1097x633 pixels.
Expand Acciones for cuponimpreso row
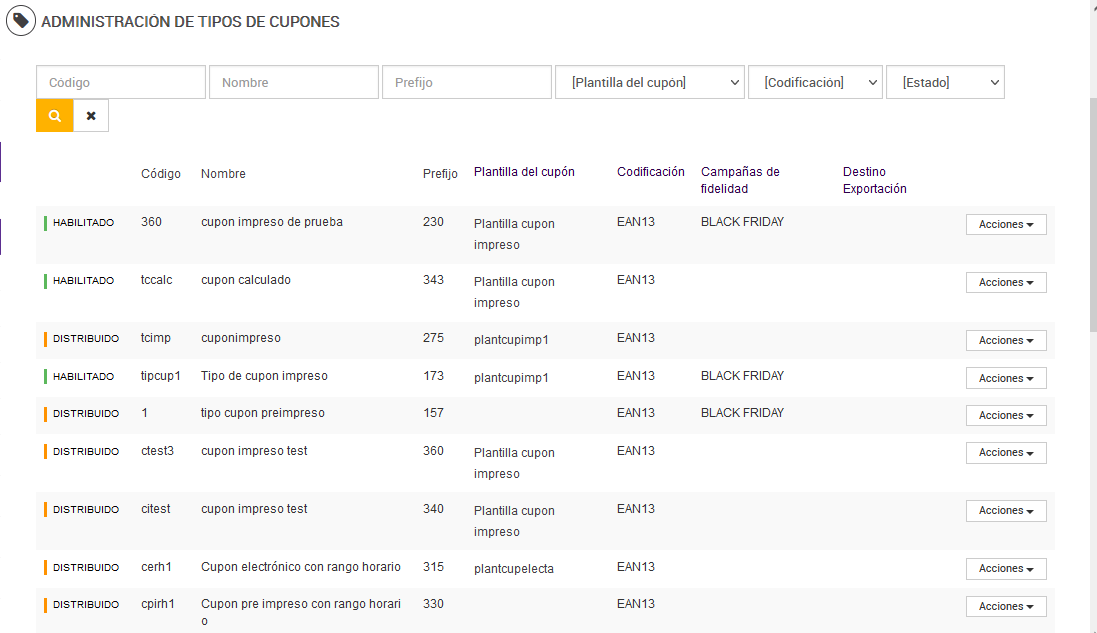(1006, 341)
